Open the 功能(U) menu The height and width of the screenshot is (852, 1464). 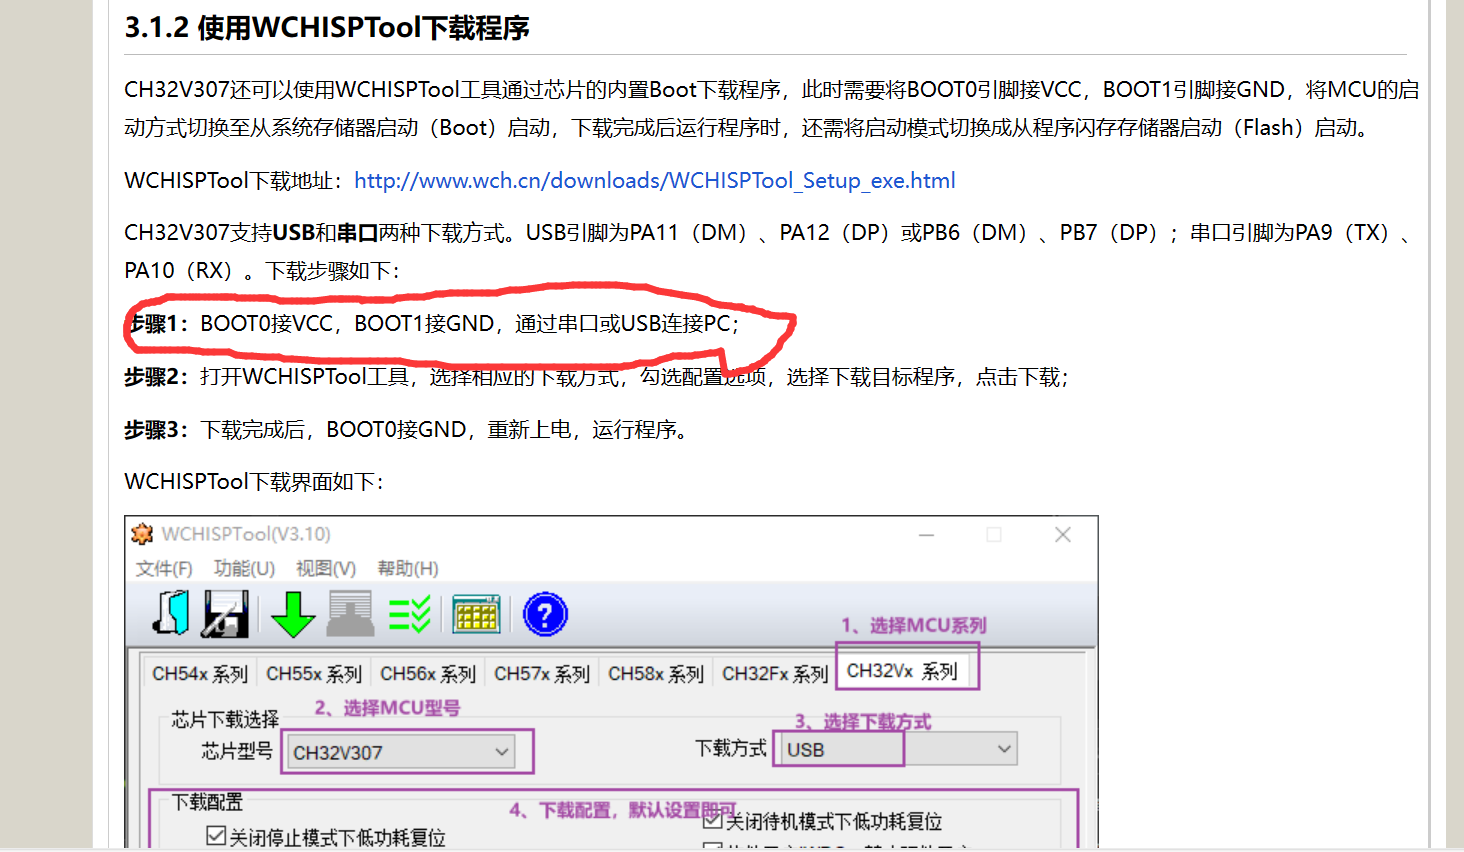[x=244, y=568]
